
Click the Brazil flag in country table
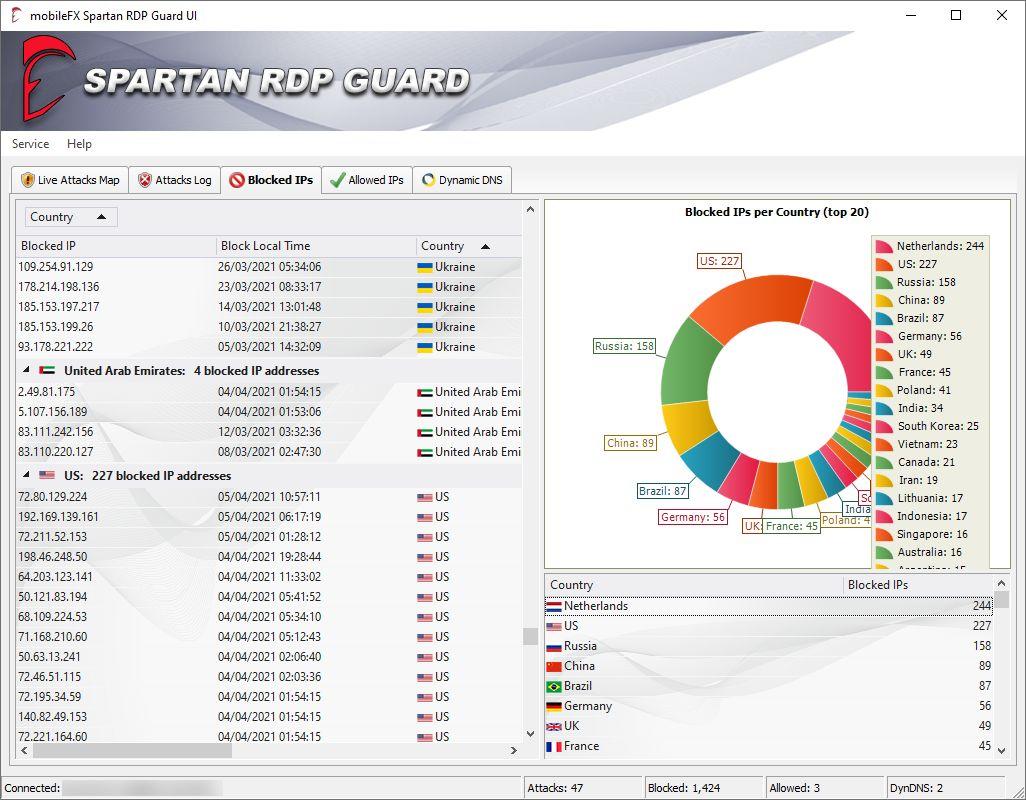click(x=554, y=687)
